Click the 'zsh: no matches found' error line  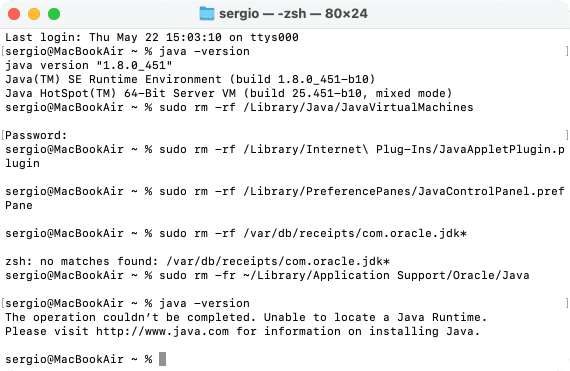[197, 261]
